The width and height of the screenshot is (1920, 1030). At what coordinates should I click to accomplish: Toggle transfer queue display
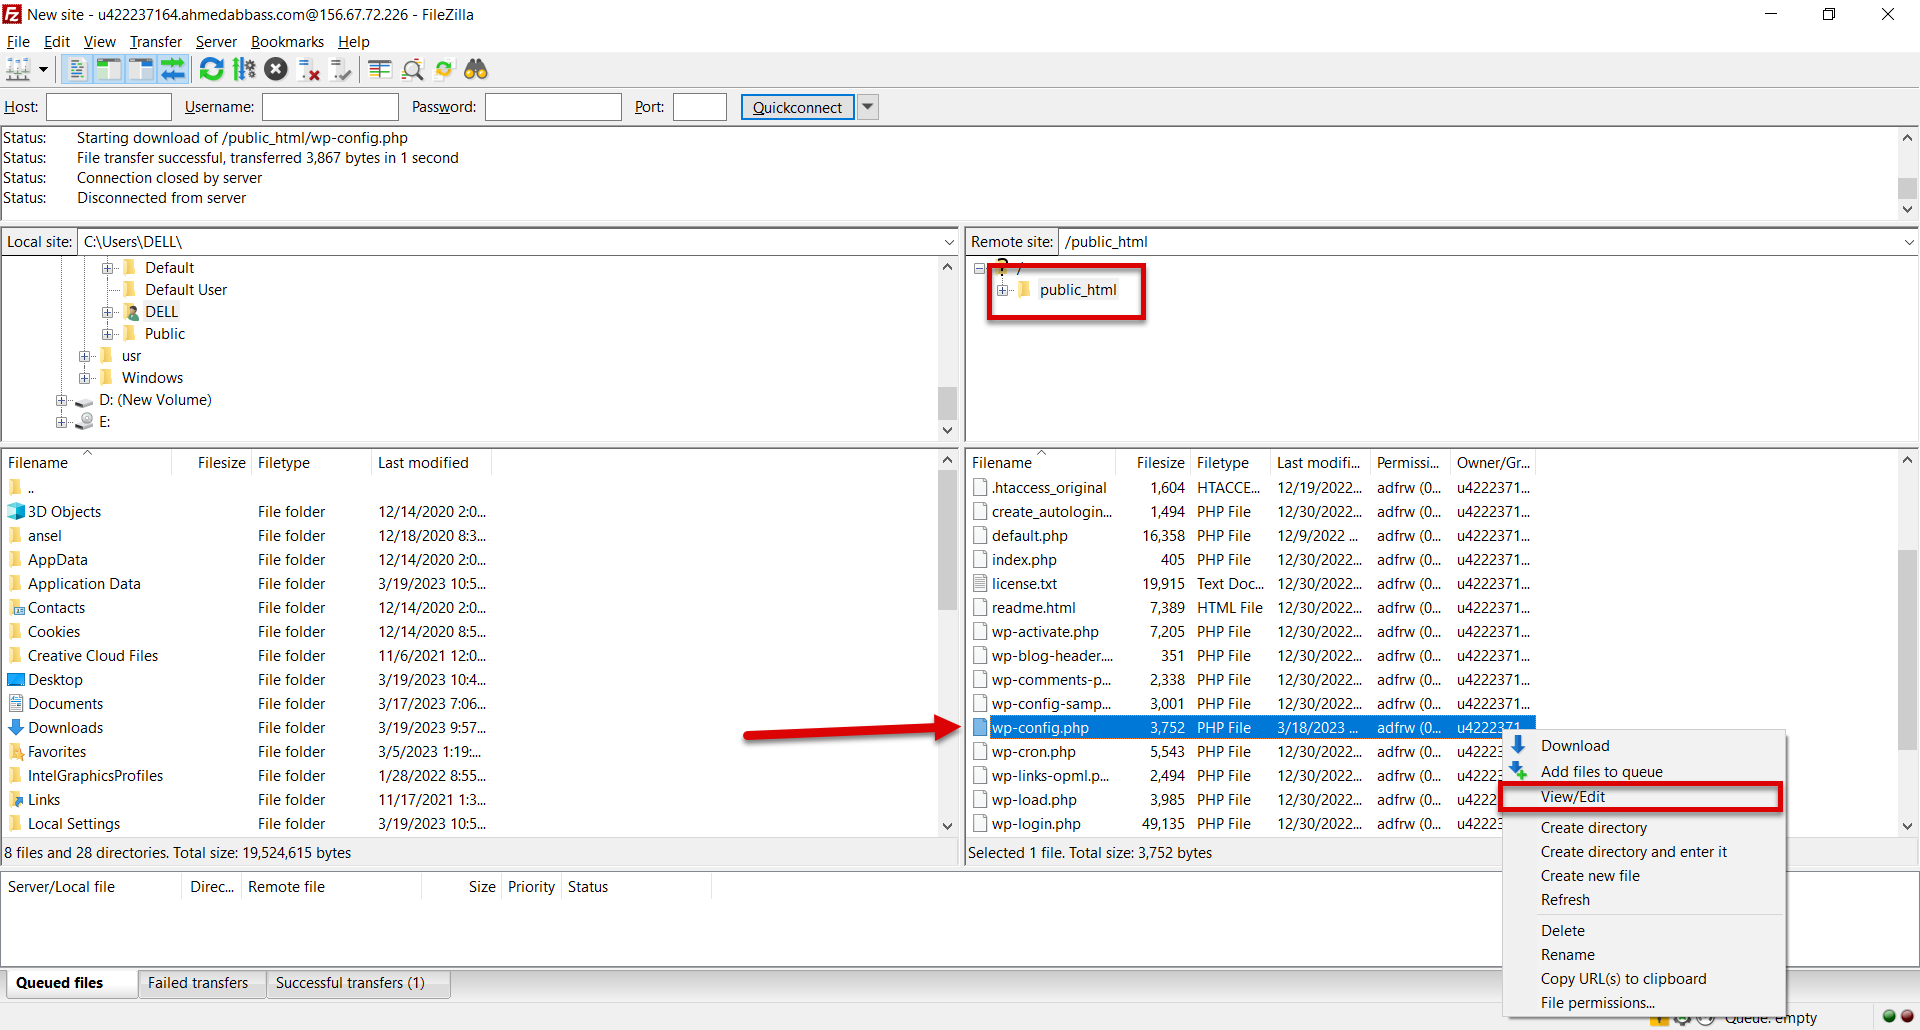click(173, 69)
